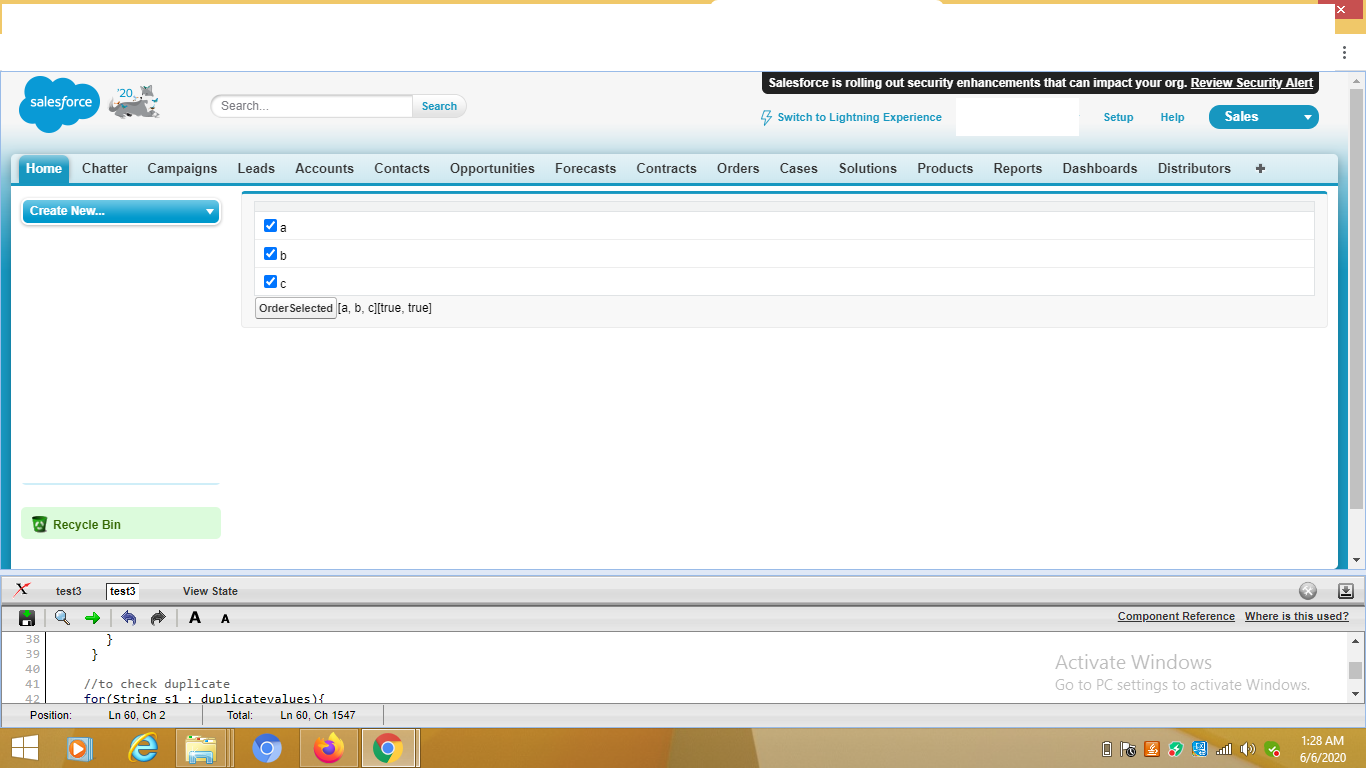
Task: Open Internet Explorer from the taskbar
Action: tap(143, 748)
